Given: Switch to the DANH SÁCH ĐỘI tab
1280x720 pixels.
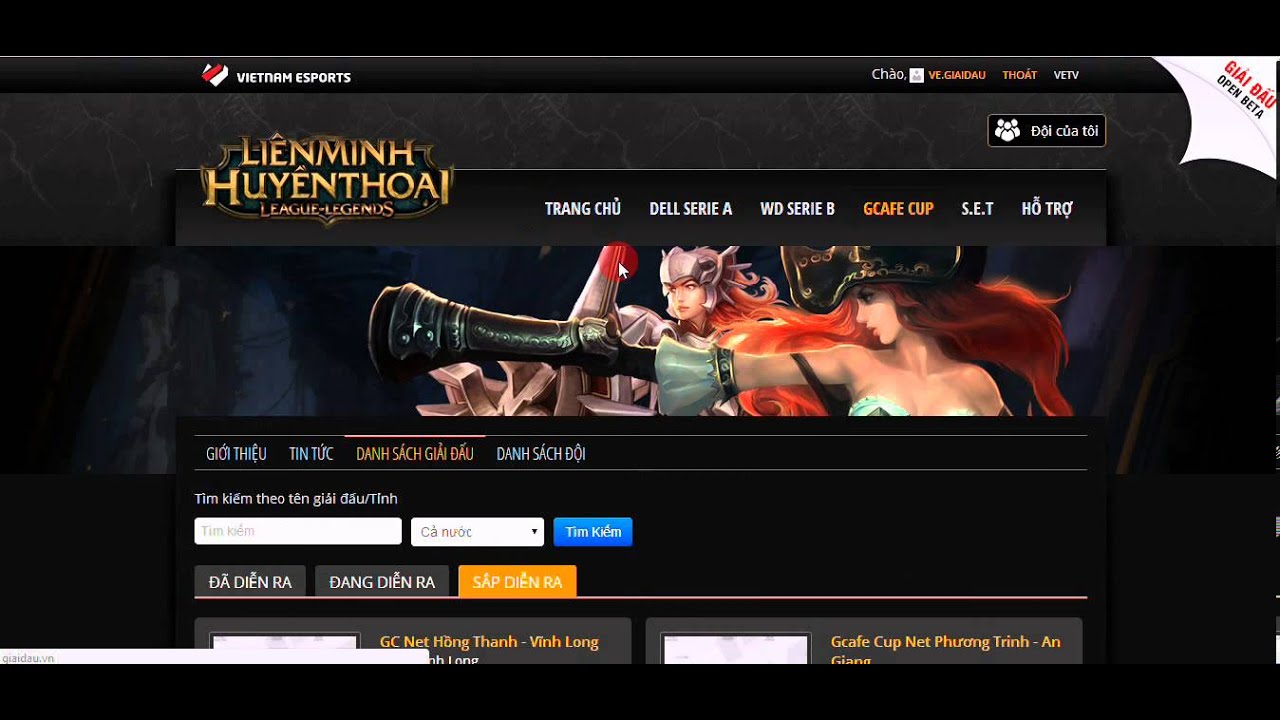Looking at the screenshot, I should click(541, 454).
